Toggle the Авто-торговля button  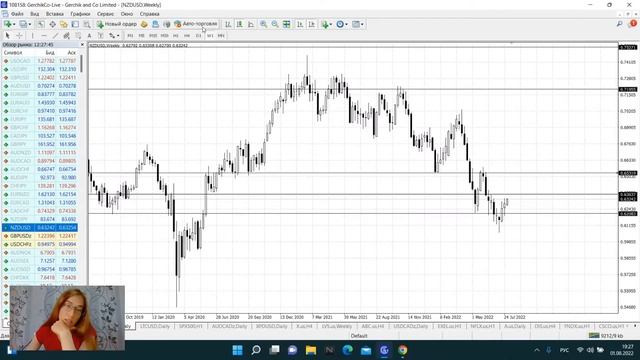pos(196,24)
